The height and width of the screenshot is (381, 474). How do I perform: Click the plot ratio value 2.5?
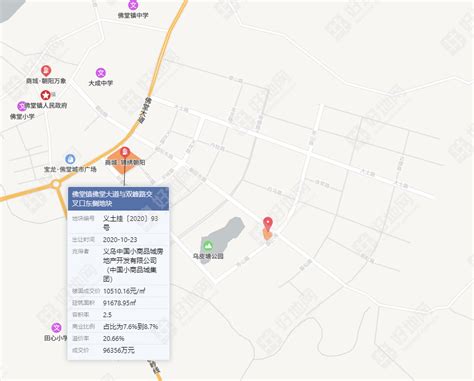point(107,315)
